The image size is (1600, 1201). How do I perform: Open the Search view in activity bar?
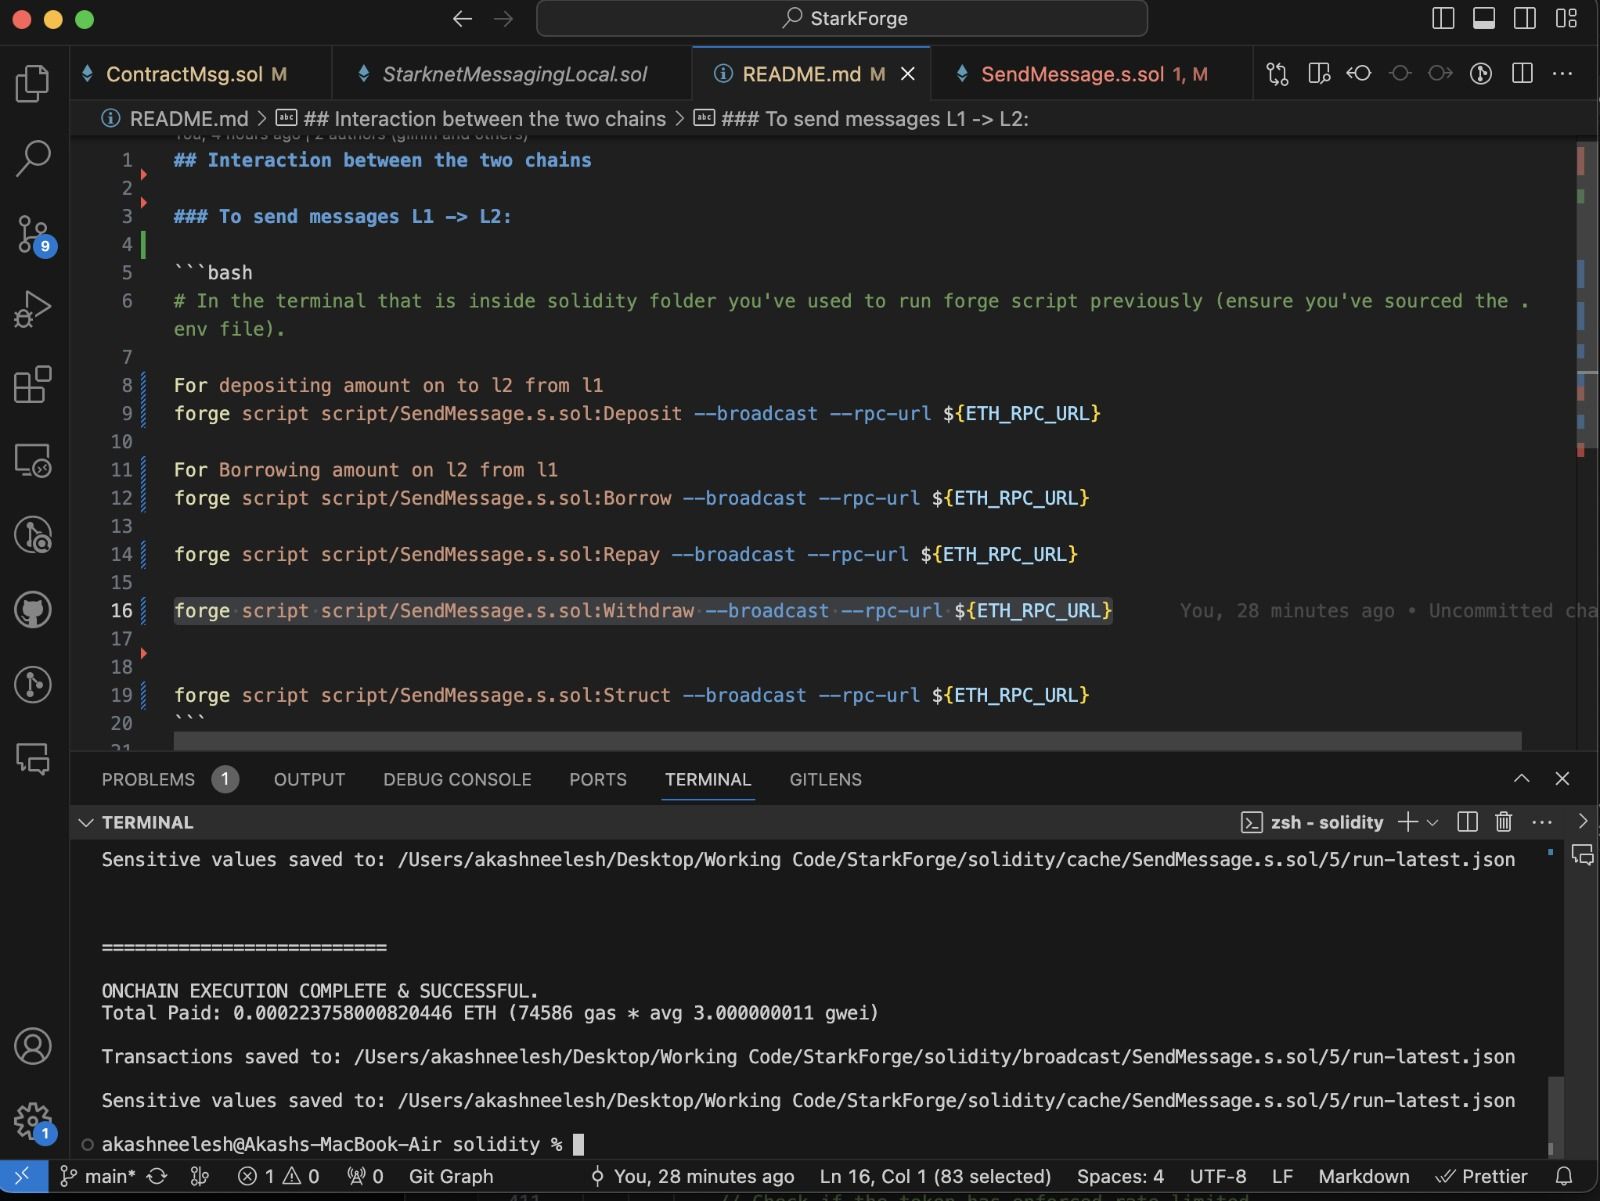tap(32, 158)
